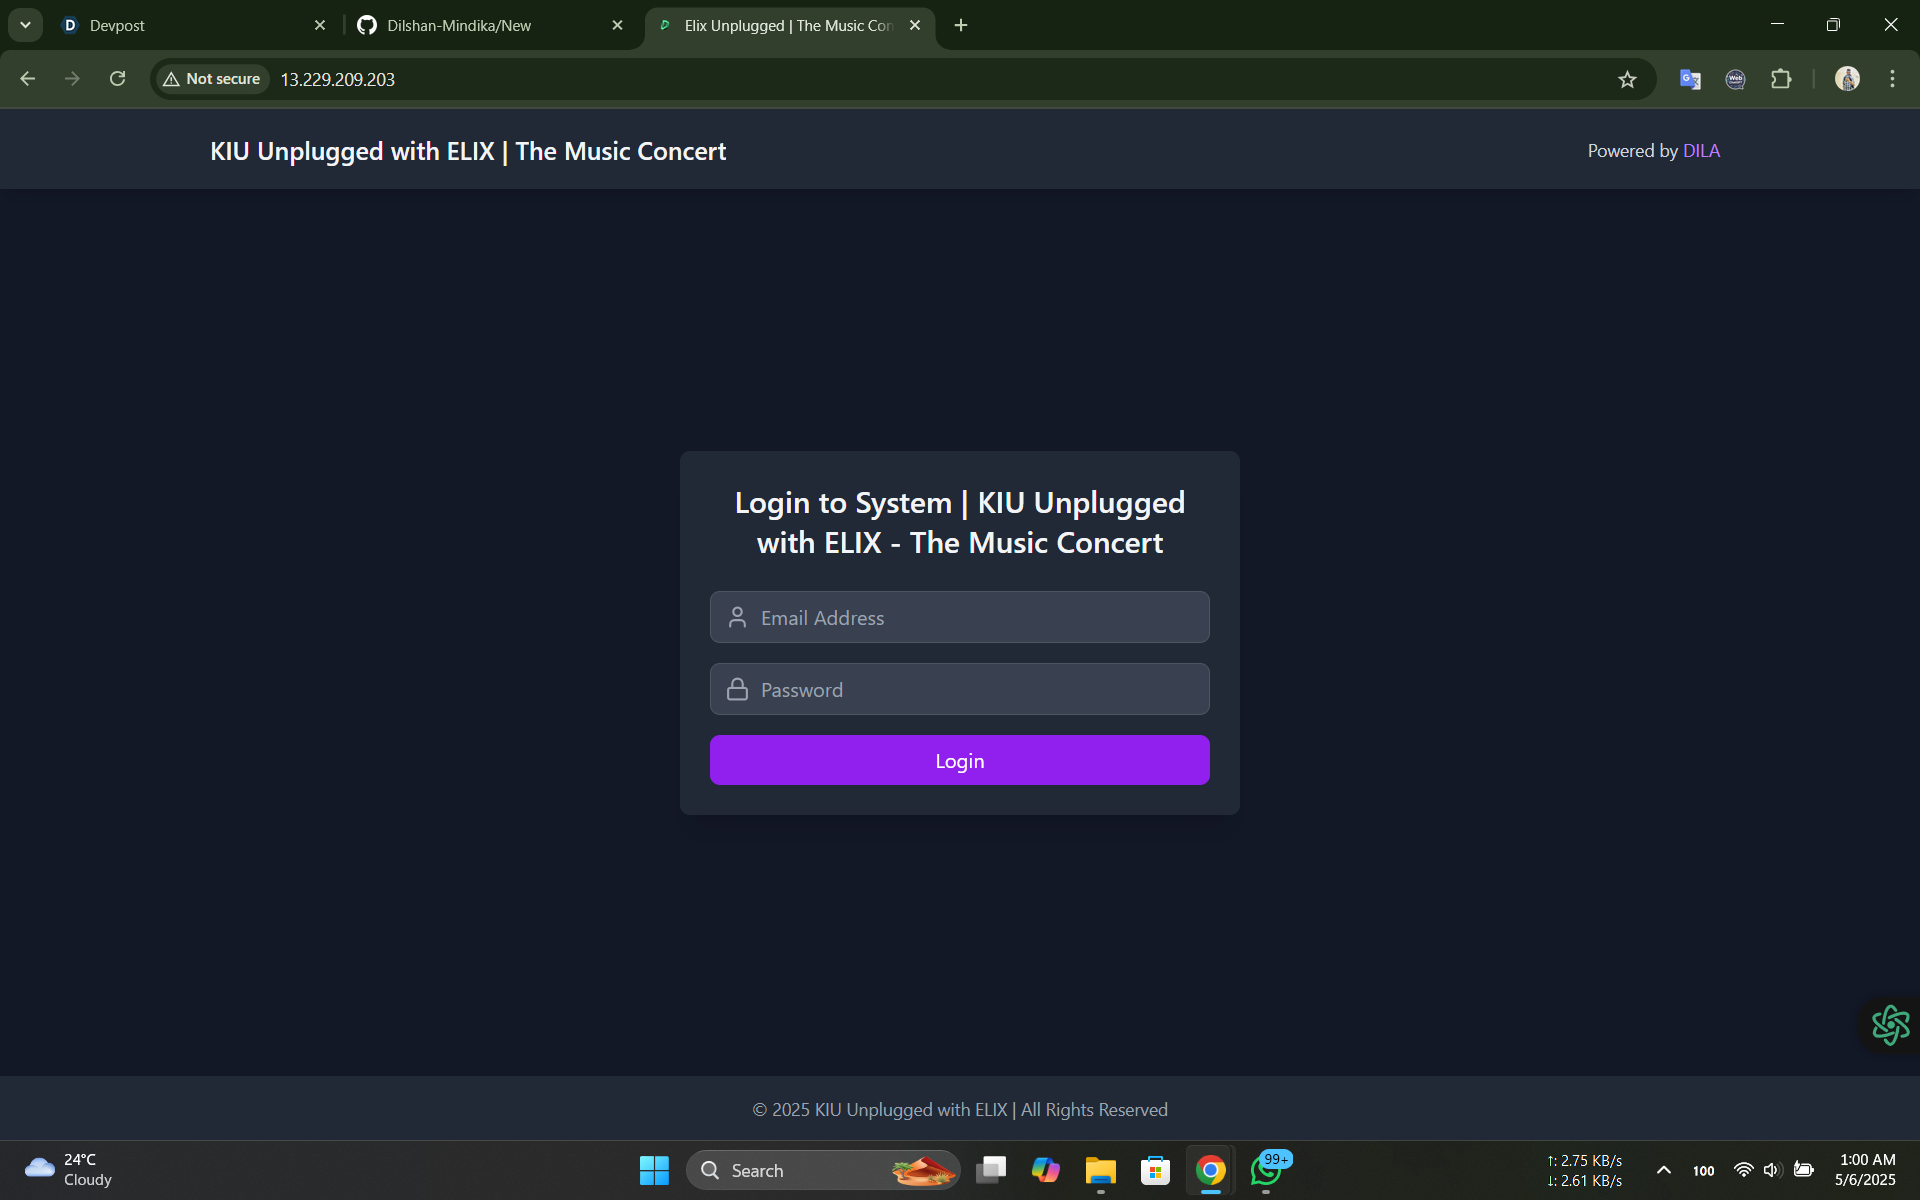The width and height of the screenshot is (1920, 1200).
Task: Open the Extensions puzzle-piece menu
Action: pos(1781,80)
